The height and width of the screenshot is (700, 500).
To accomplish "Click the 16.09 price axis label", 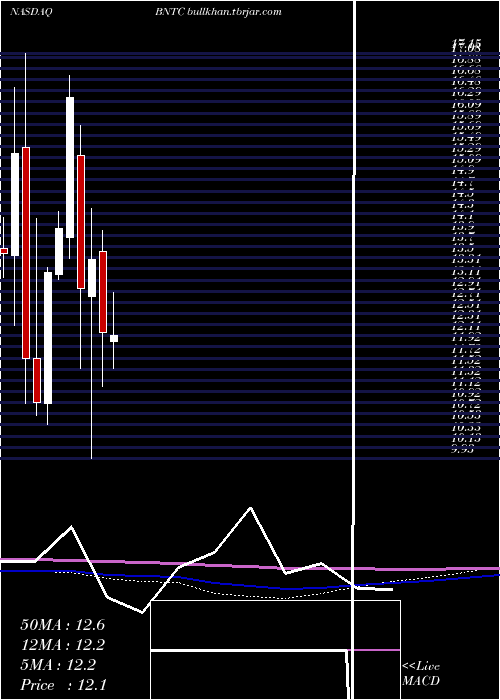I will click(x=466, y=104).
